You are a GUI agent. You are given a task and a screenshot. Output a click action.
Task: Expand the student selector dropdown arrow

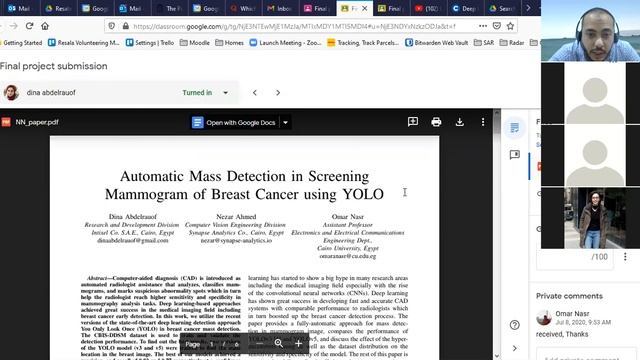tap(225, 93)
